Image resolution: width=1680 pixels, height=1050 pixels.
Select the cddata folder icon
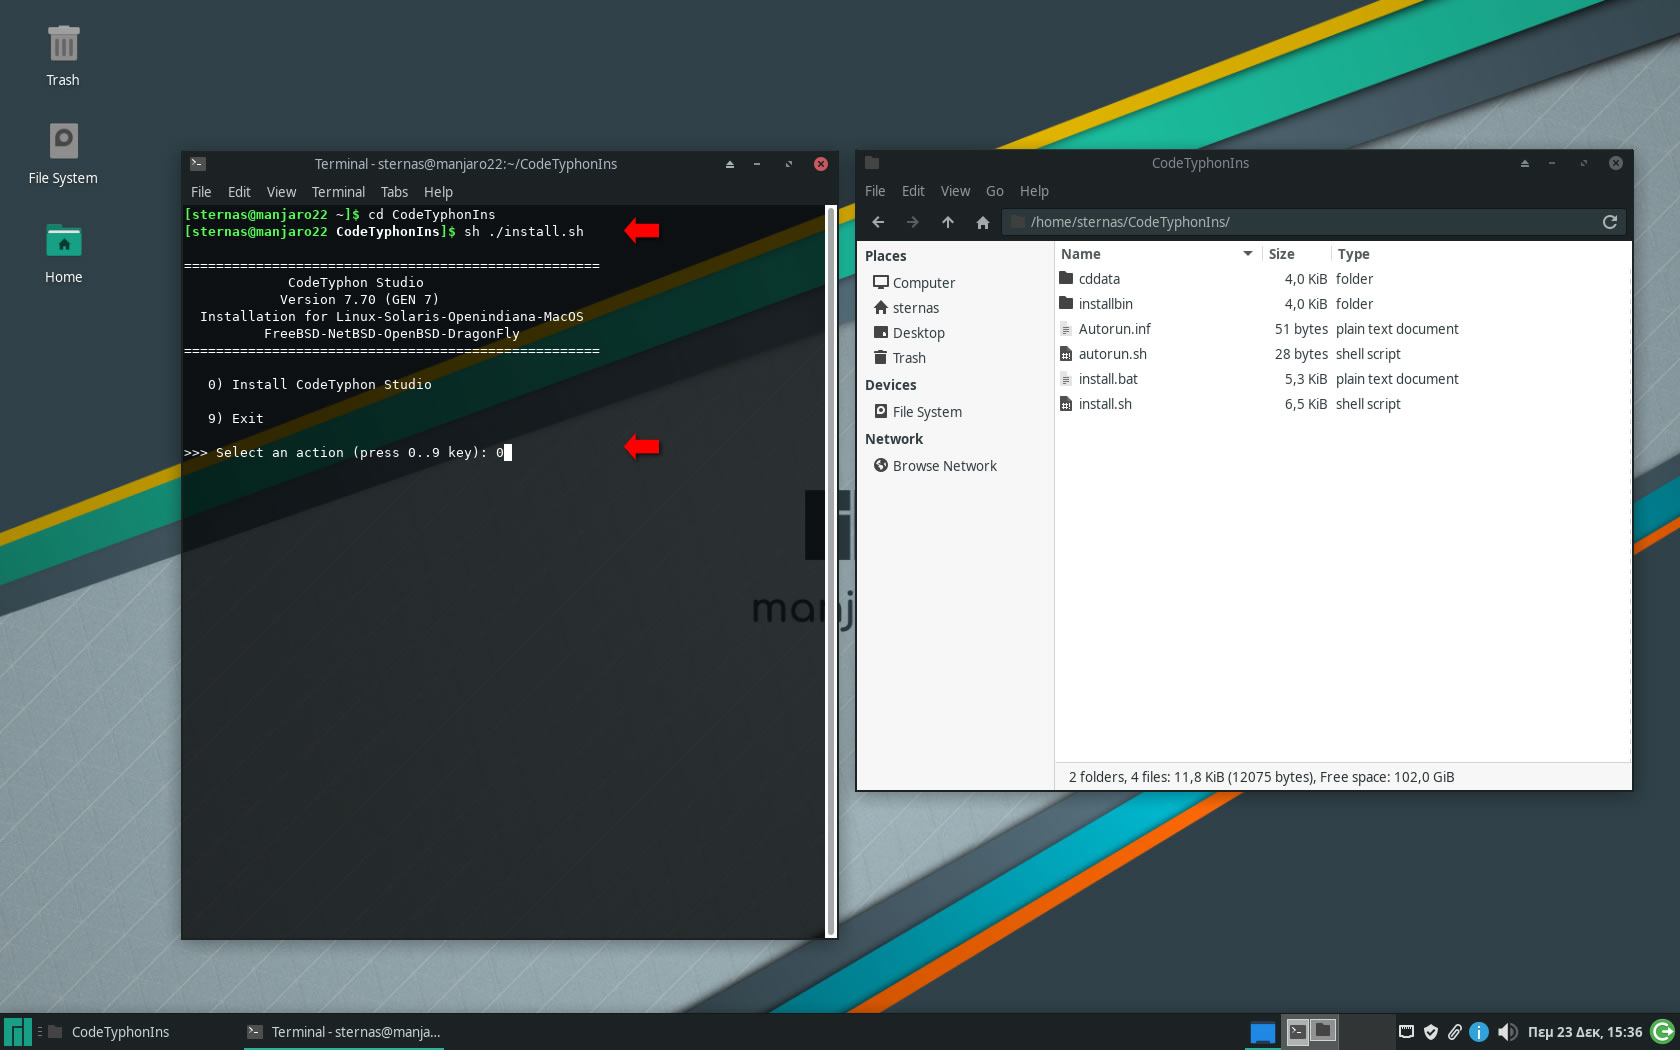(1066, 279)
